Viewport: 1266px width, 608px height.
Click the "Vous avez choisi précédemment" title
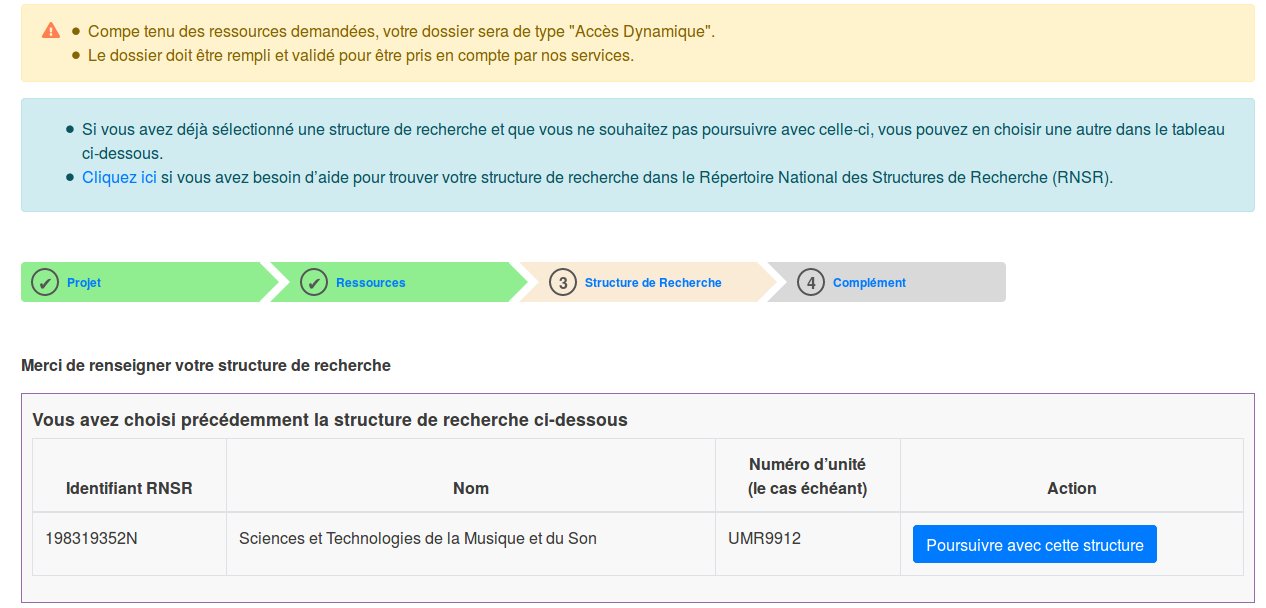click(330, 420)
